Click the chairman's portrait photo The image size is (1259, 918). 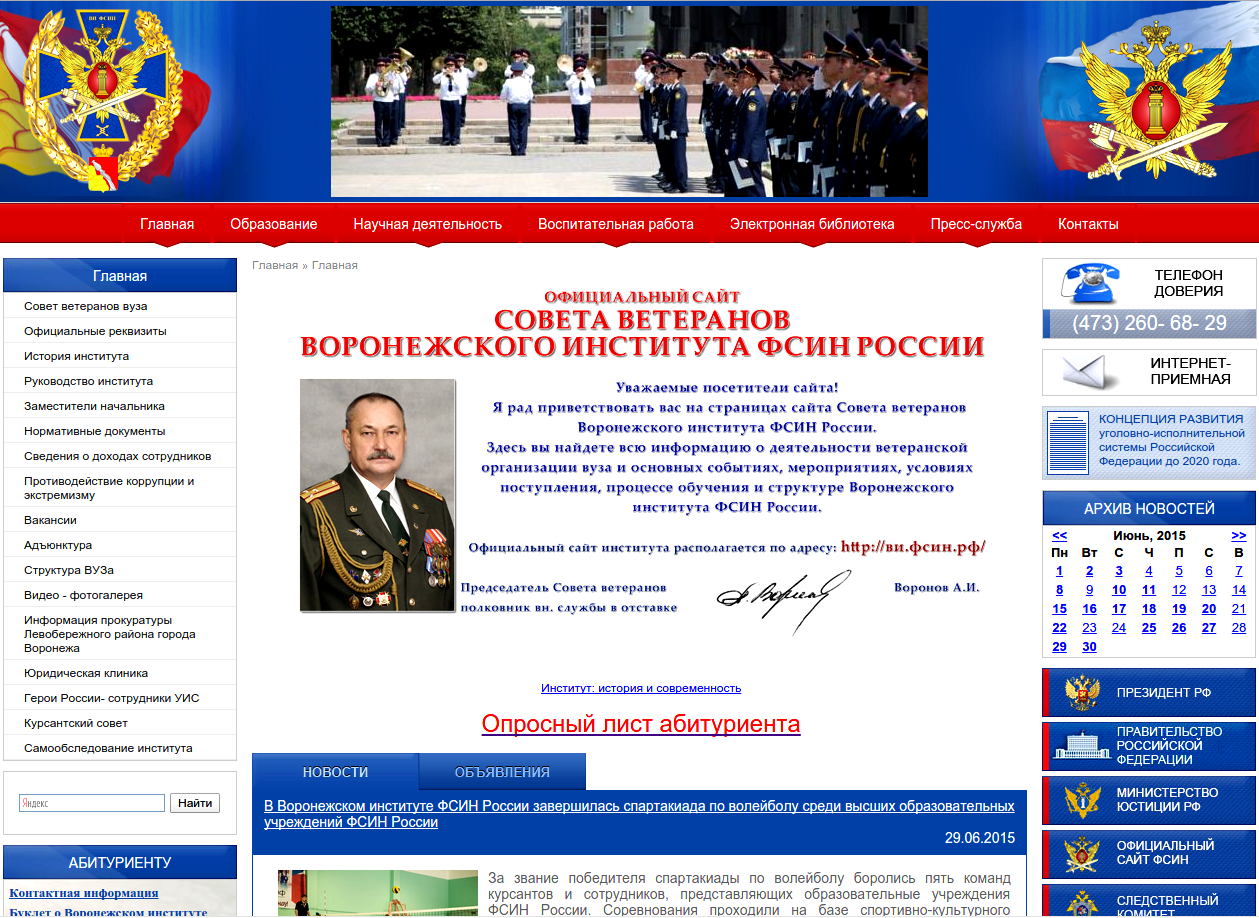(377, 495)
